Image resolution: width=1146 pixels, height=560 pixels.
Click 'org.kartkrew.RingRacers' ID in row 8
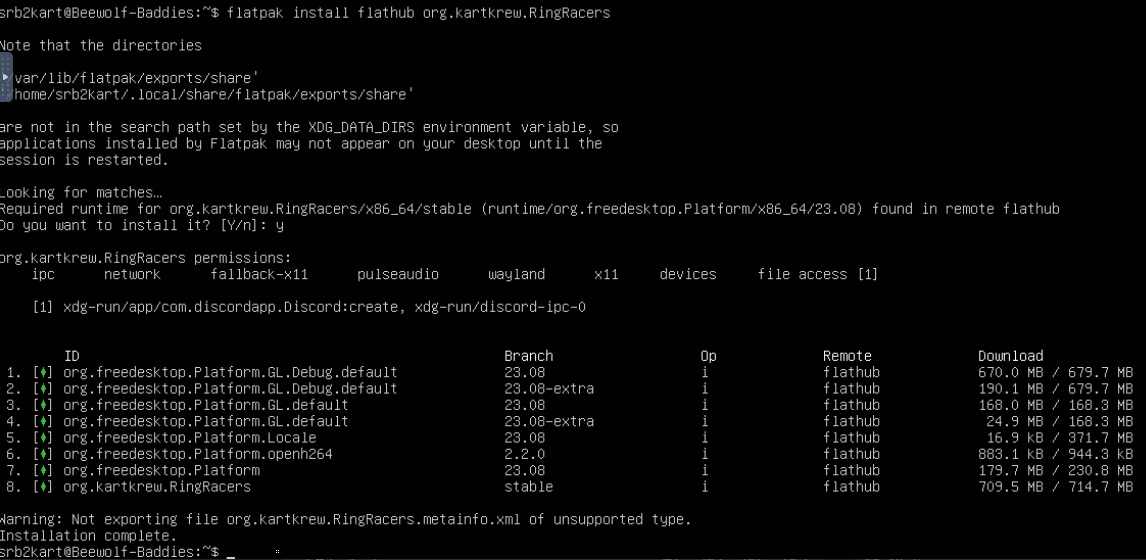157,487
